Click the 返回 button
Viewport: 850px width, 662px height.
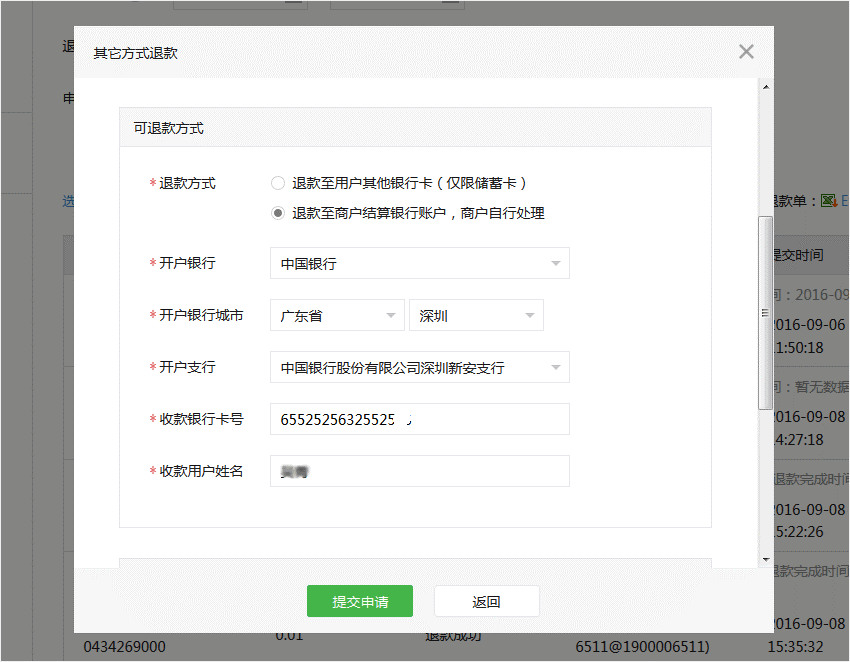pos(486,601)
